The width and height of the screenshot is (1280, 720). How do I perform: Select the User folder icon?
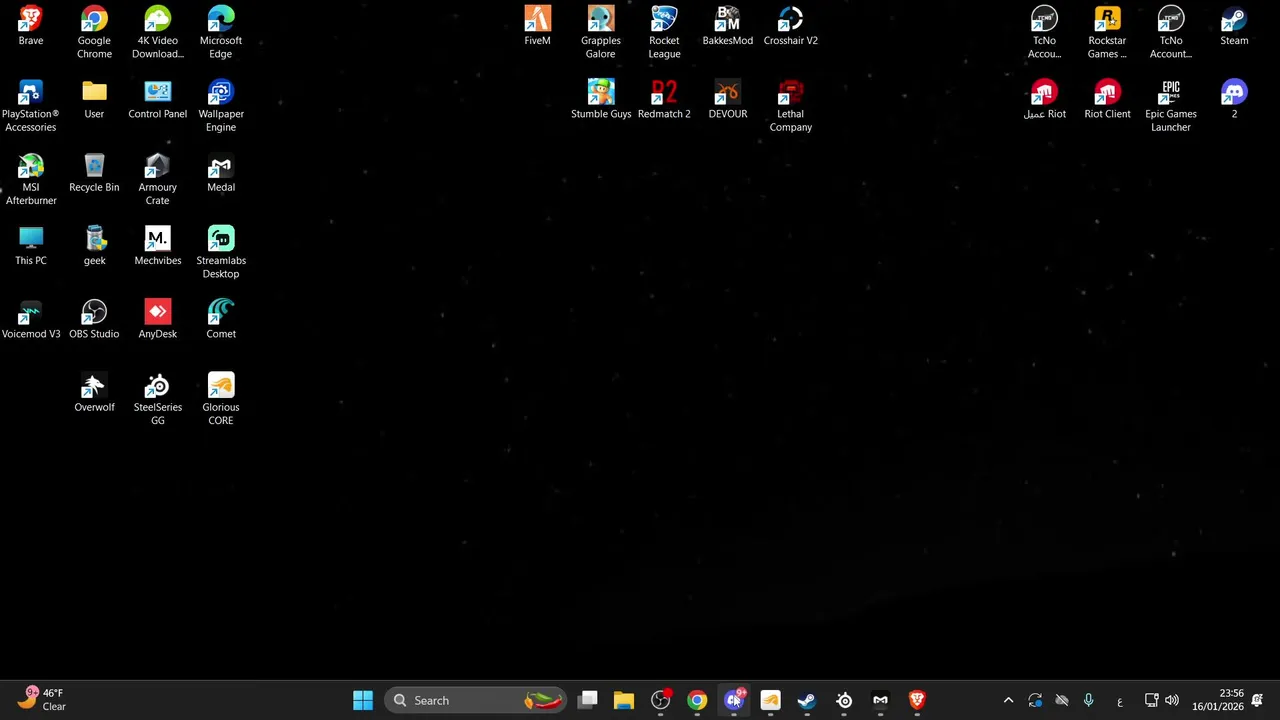click(94, 100)
